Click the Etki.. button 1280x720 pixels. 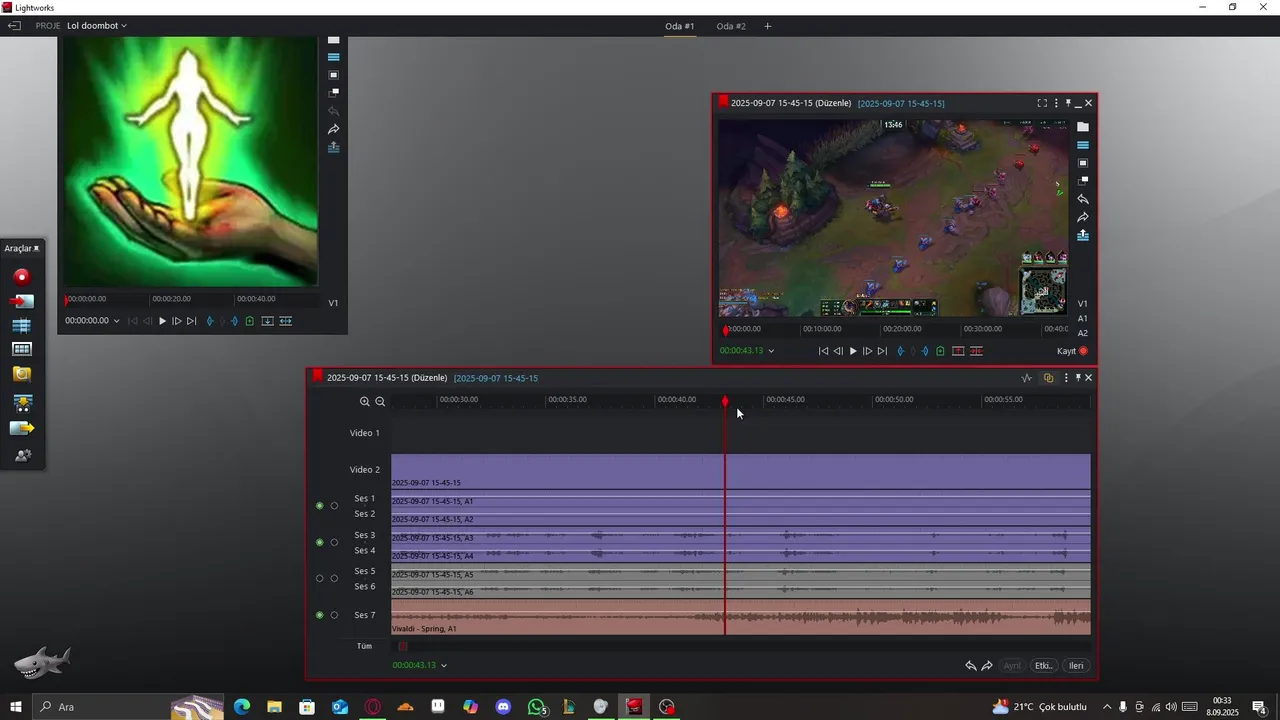click(1043, 666)
